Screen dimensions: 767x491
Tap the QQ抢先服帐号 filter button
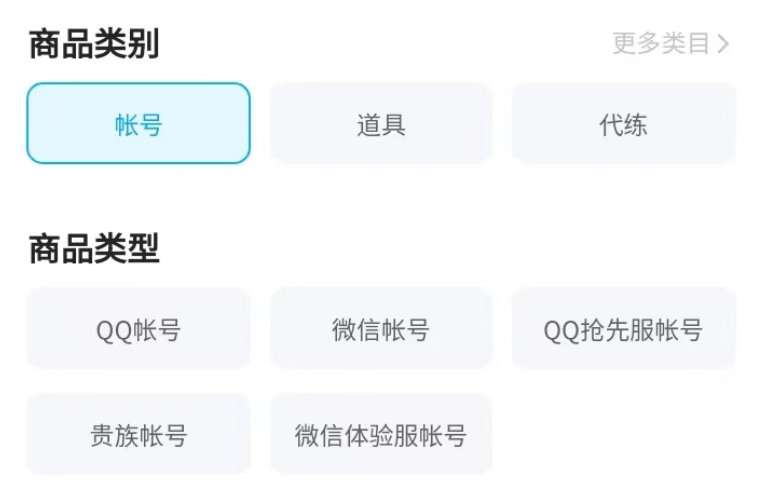[623, 329]
